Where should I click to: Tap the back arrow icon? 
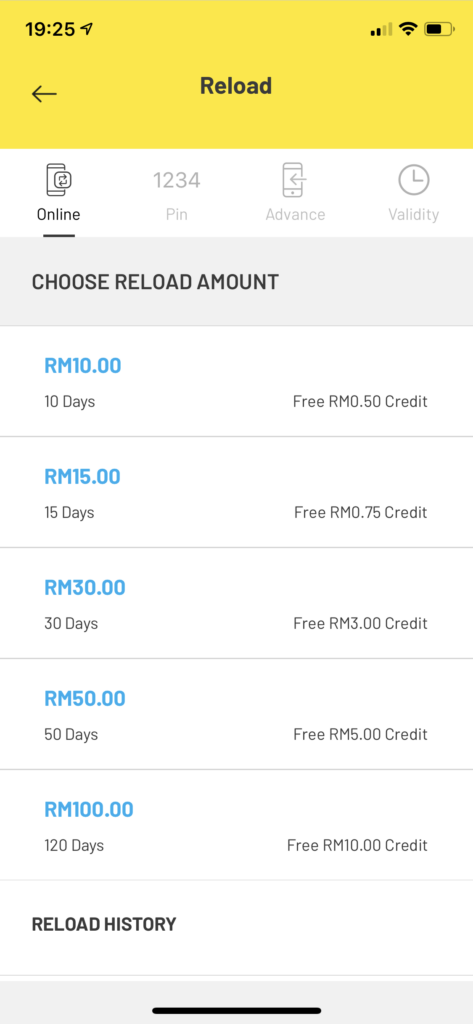pyautogui.click(x=44, y=94)
